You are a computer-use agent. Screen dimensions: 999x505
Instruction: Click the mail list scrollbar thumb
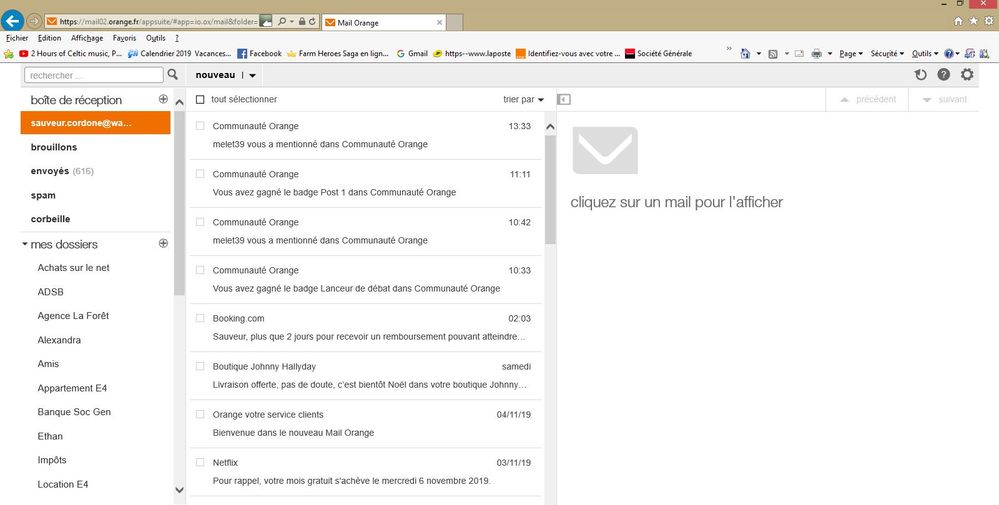click(550, 189)
